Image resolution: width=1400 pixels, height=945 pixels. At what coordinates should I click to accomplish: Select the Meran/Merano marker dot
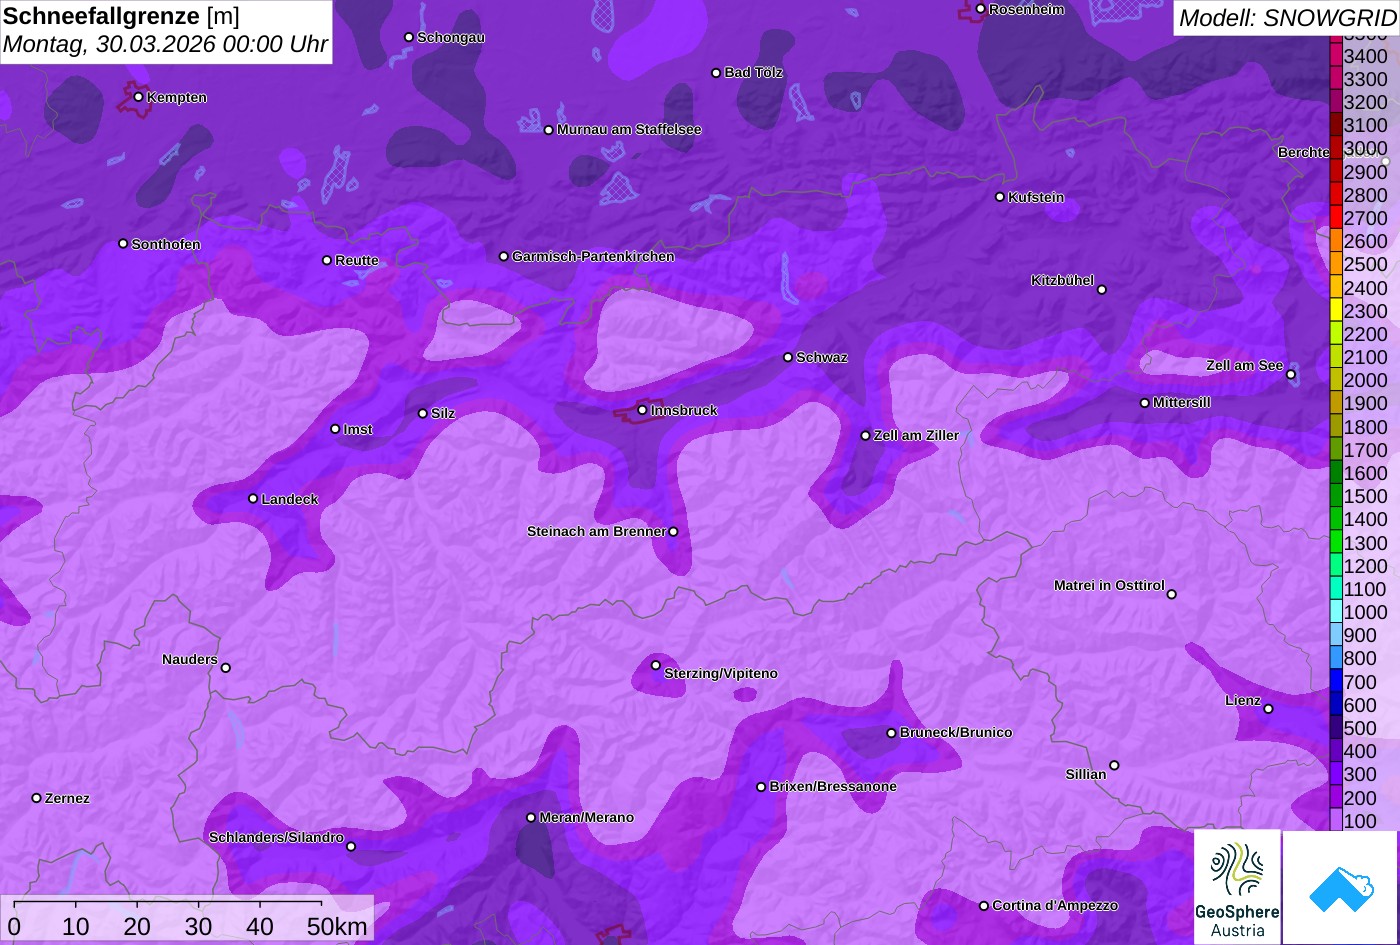point(531,817)
